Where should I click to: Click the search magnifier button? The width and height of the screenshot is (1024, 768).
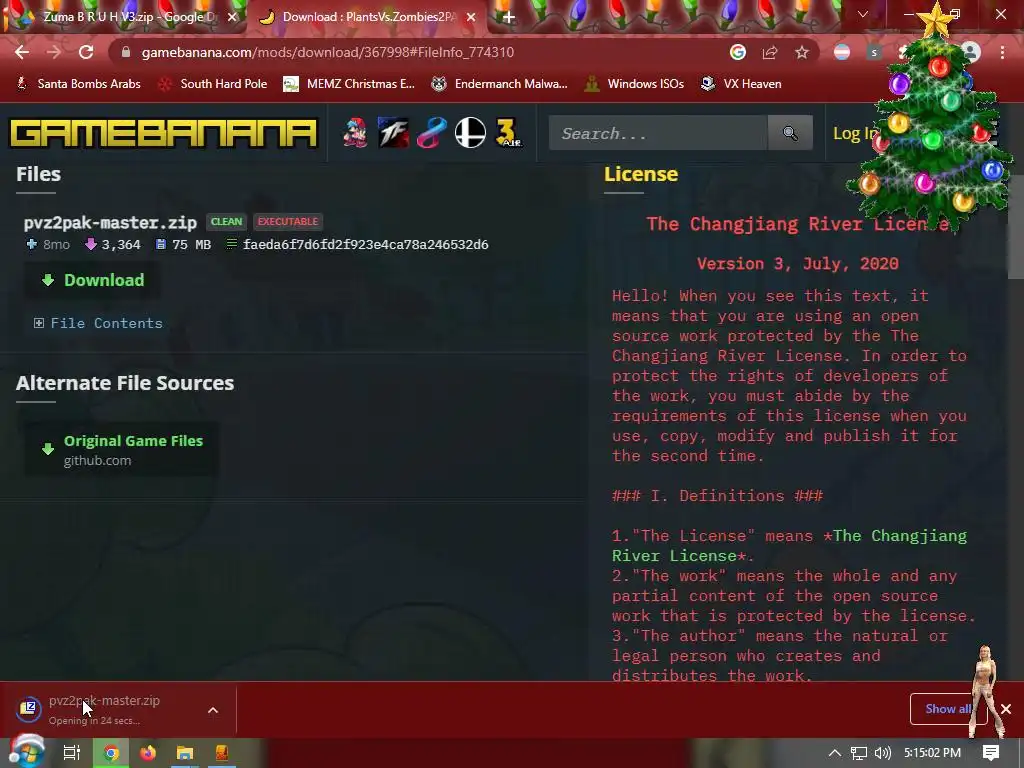[x=790, y=133]
